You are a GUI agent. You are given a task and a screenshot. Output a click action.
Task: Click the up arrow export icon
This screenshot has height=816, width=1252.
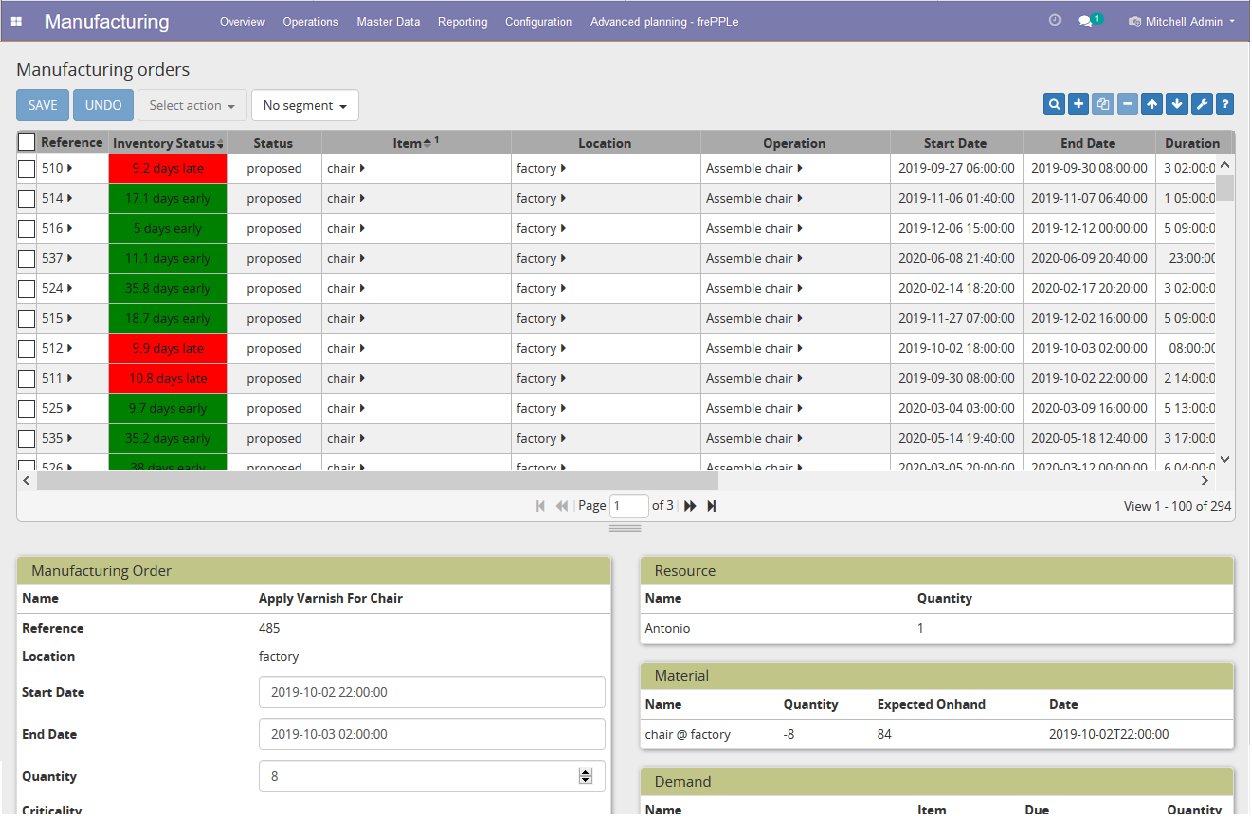pyautogui.click(x=1152, y=104)
